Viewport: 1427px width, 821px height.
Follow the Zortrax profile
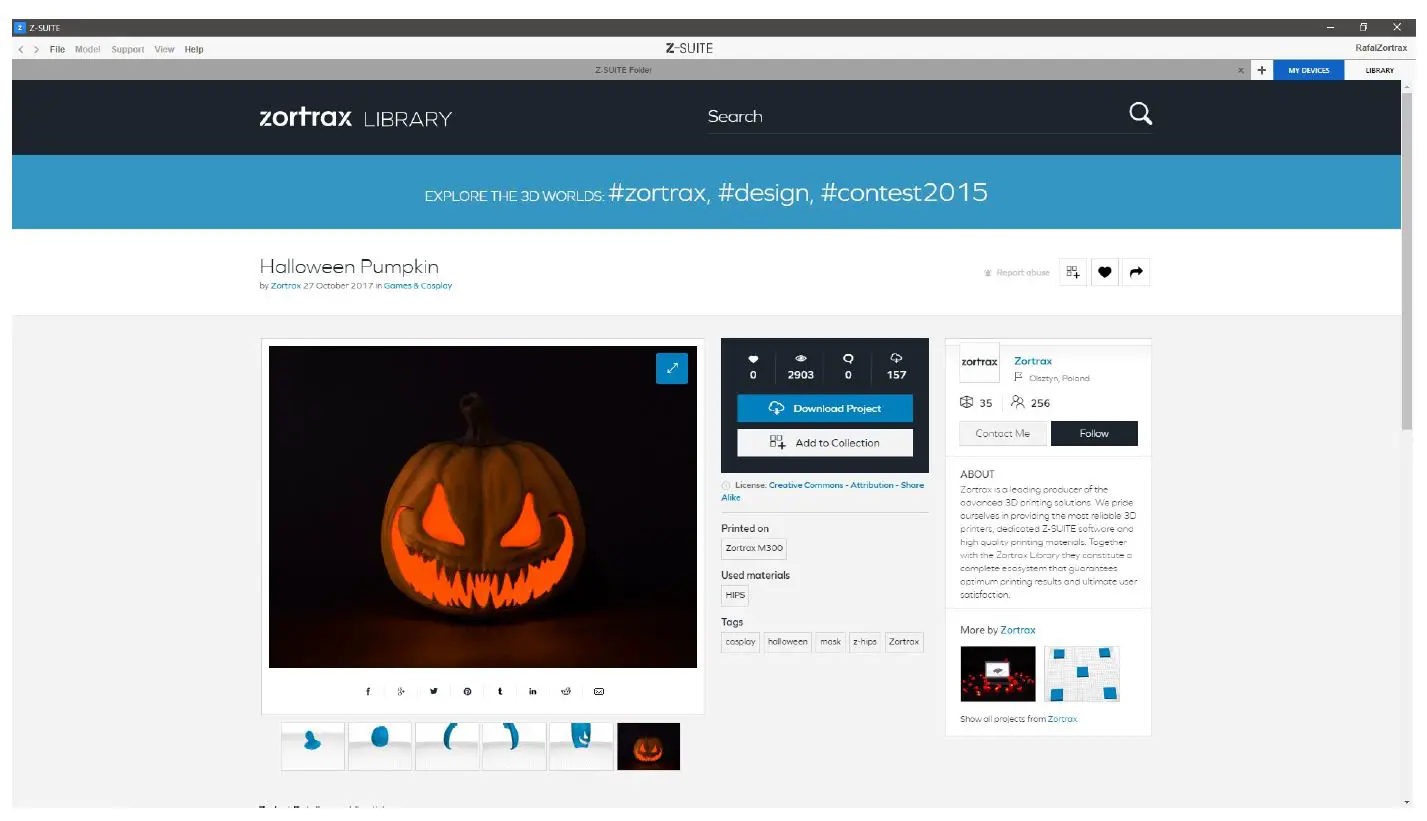(x=1094, y=433)
